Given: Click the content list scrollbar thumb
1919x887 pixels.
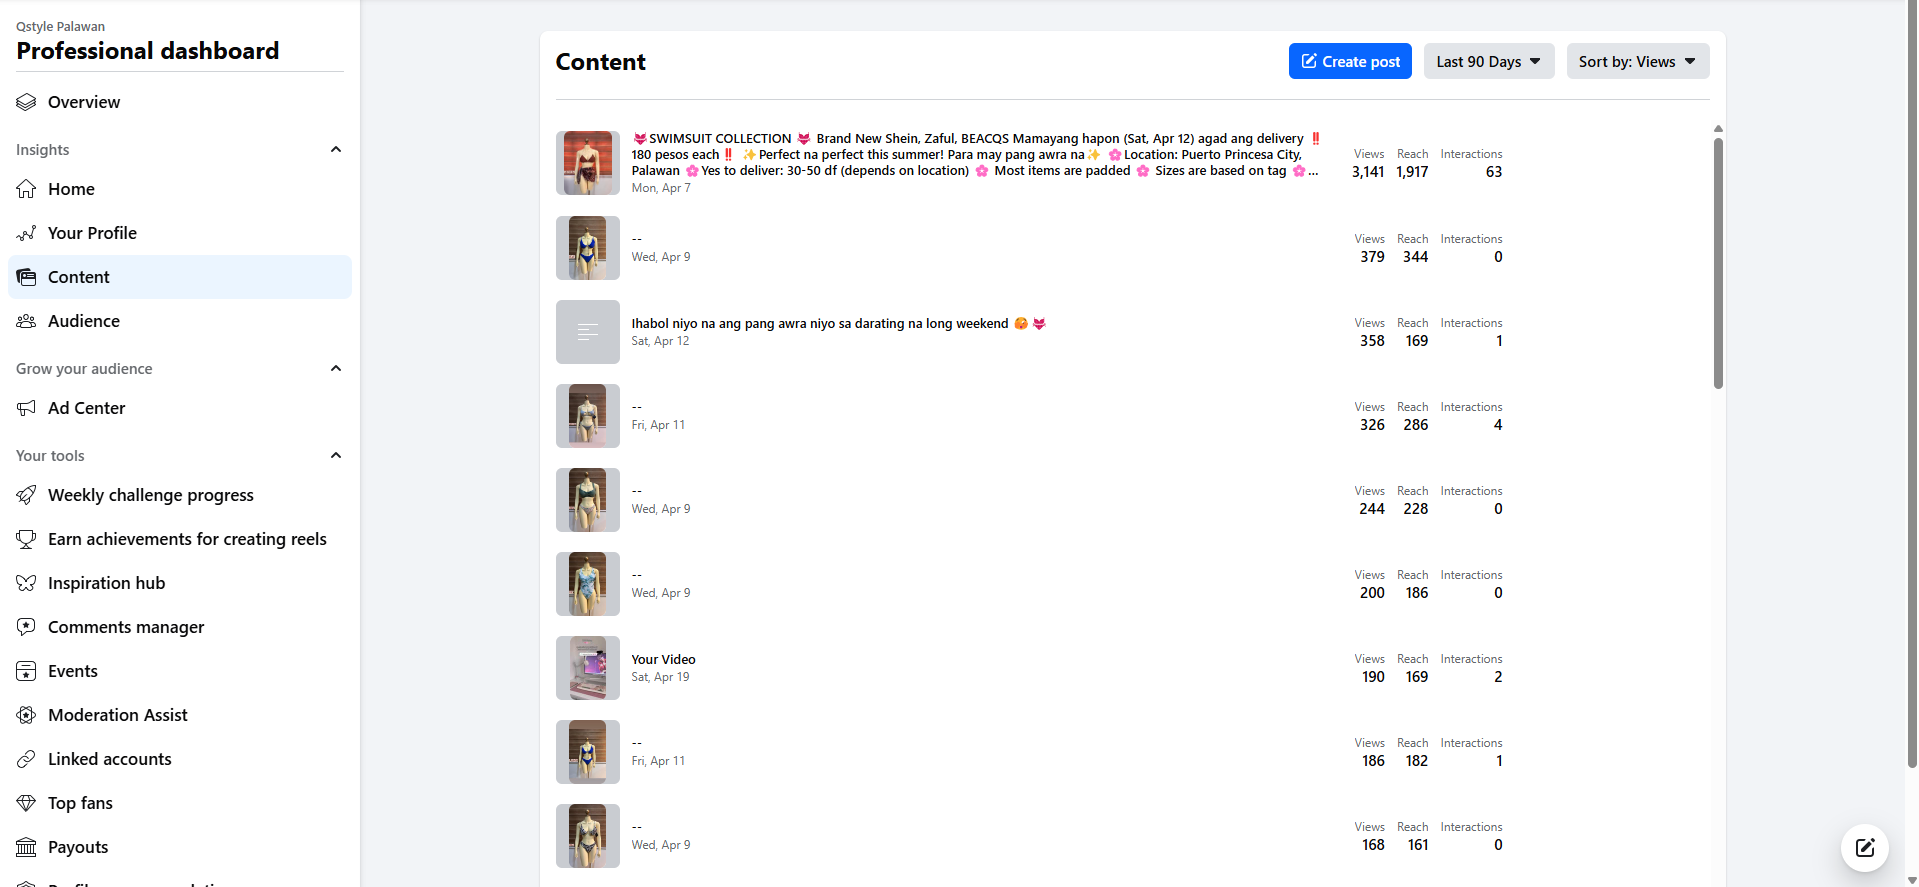Looking at the screenshot, I should click(x=1718, y=262).
